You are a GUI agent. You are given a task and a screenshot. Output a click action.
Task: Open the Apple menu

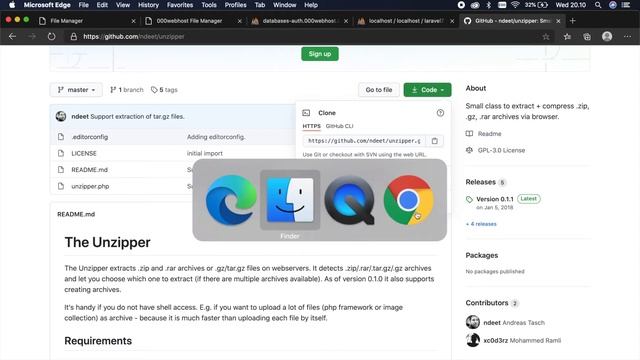(x=12, y=5)
